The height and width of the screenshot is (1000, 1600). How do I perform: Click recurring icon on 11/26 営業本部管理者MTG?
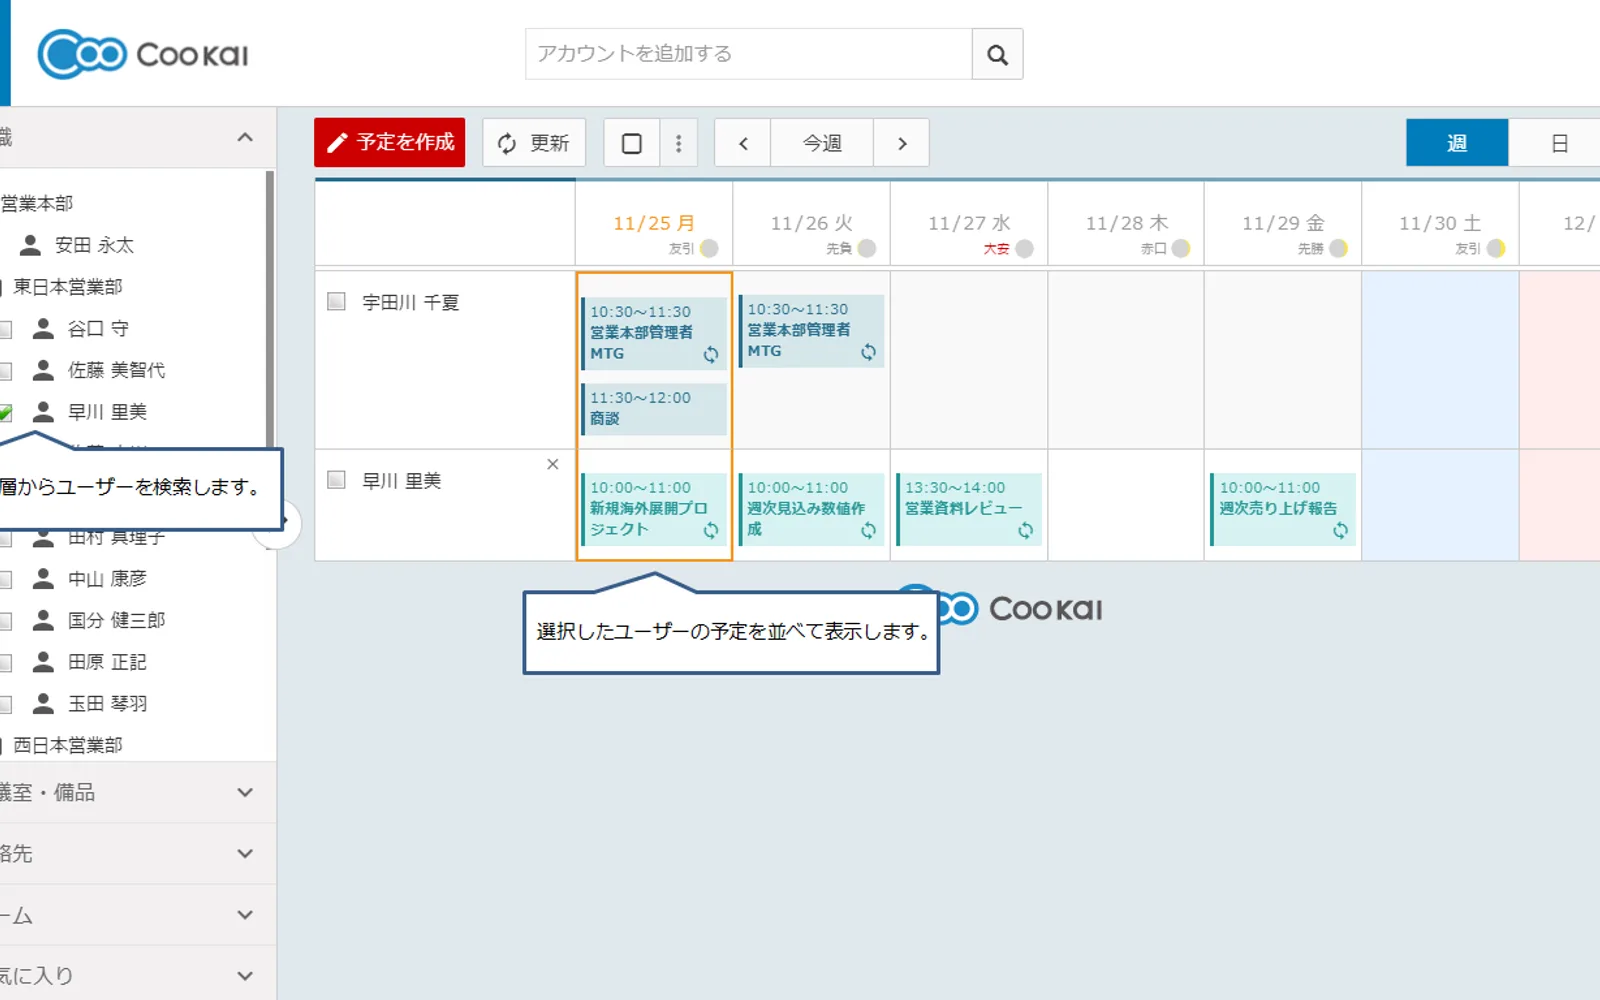coord(868,352)
